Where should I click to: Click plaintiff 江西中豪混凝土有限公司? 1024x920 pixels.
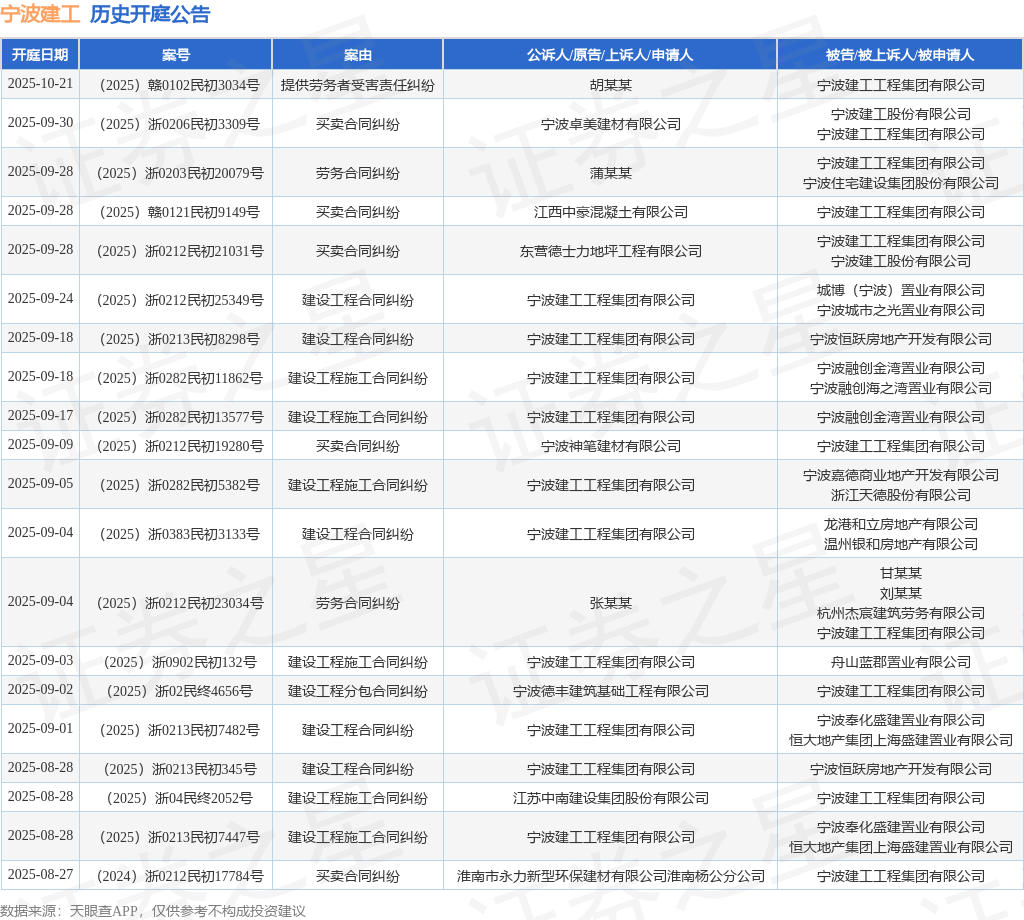click(611, 212)
